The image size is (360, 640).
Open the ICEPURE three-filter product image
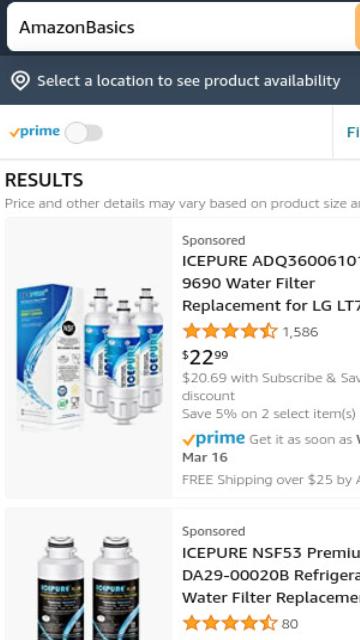[89, 358]
